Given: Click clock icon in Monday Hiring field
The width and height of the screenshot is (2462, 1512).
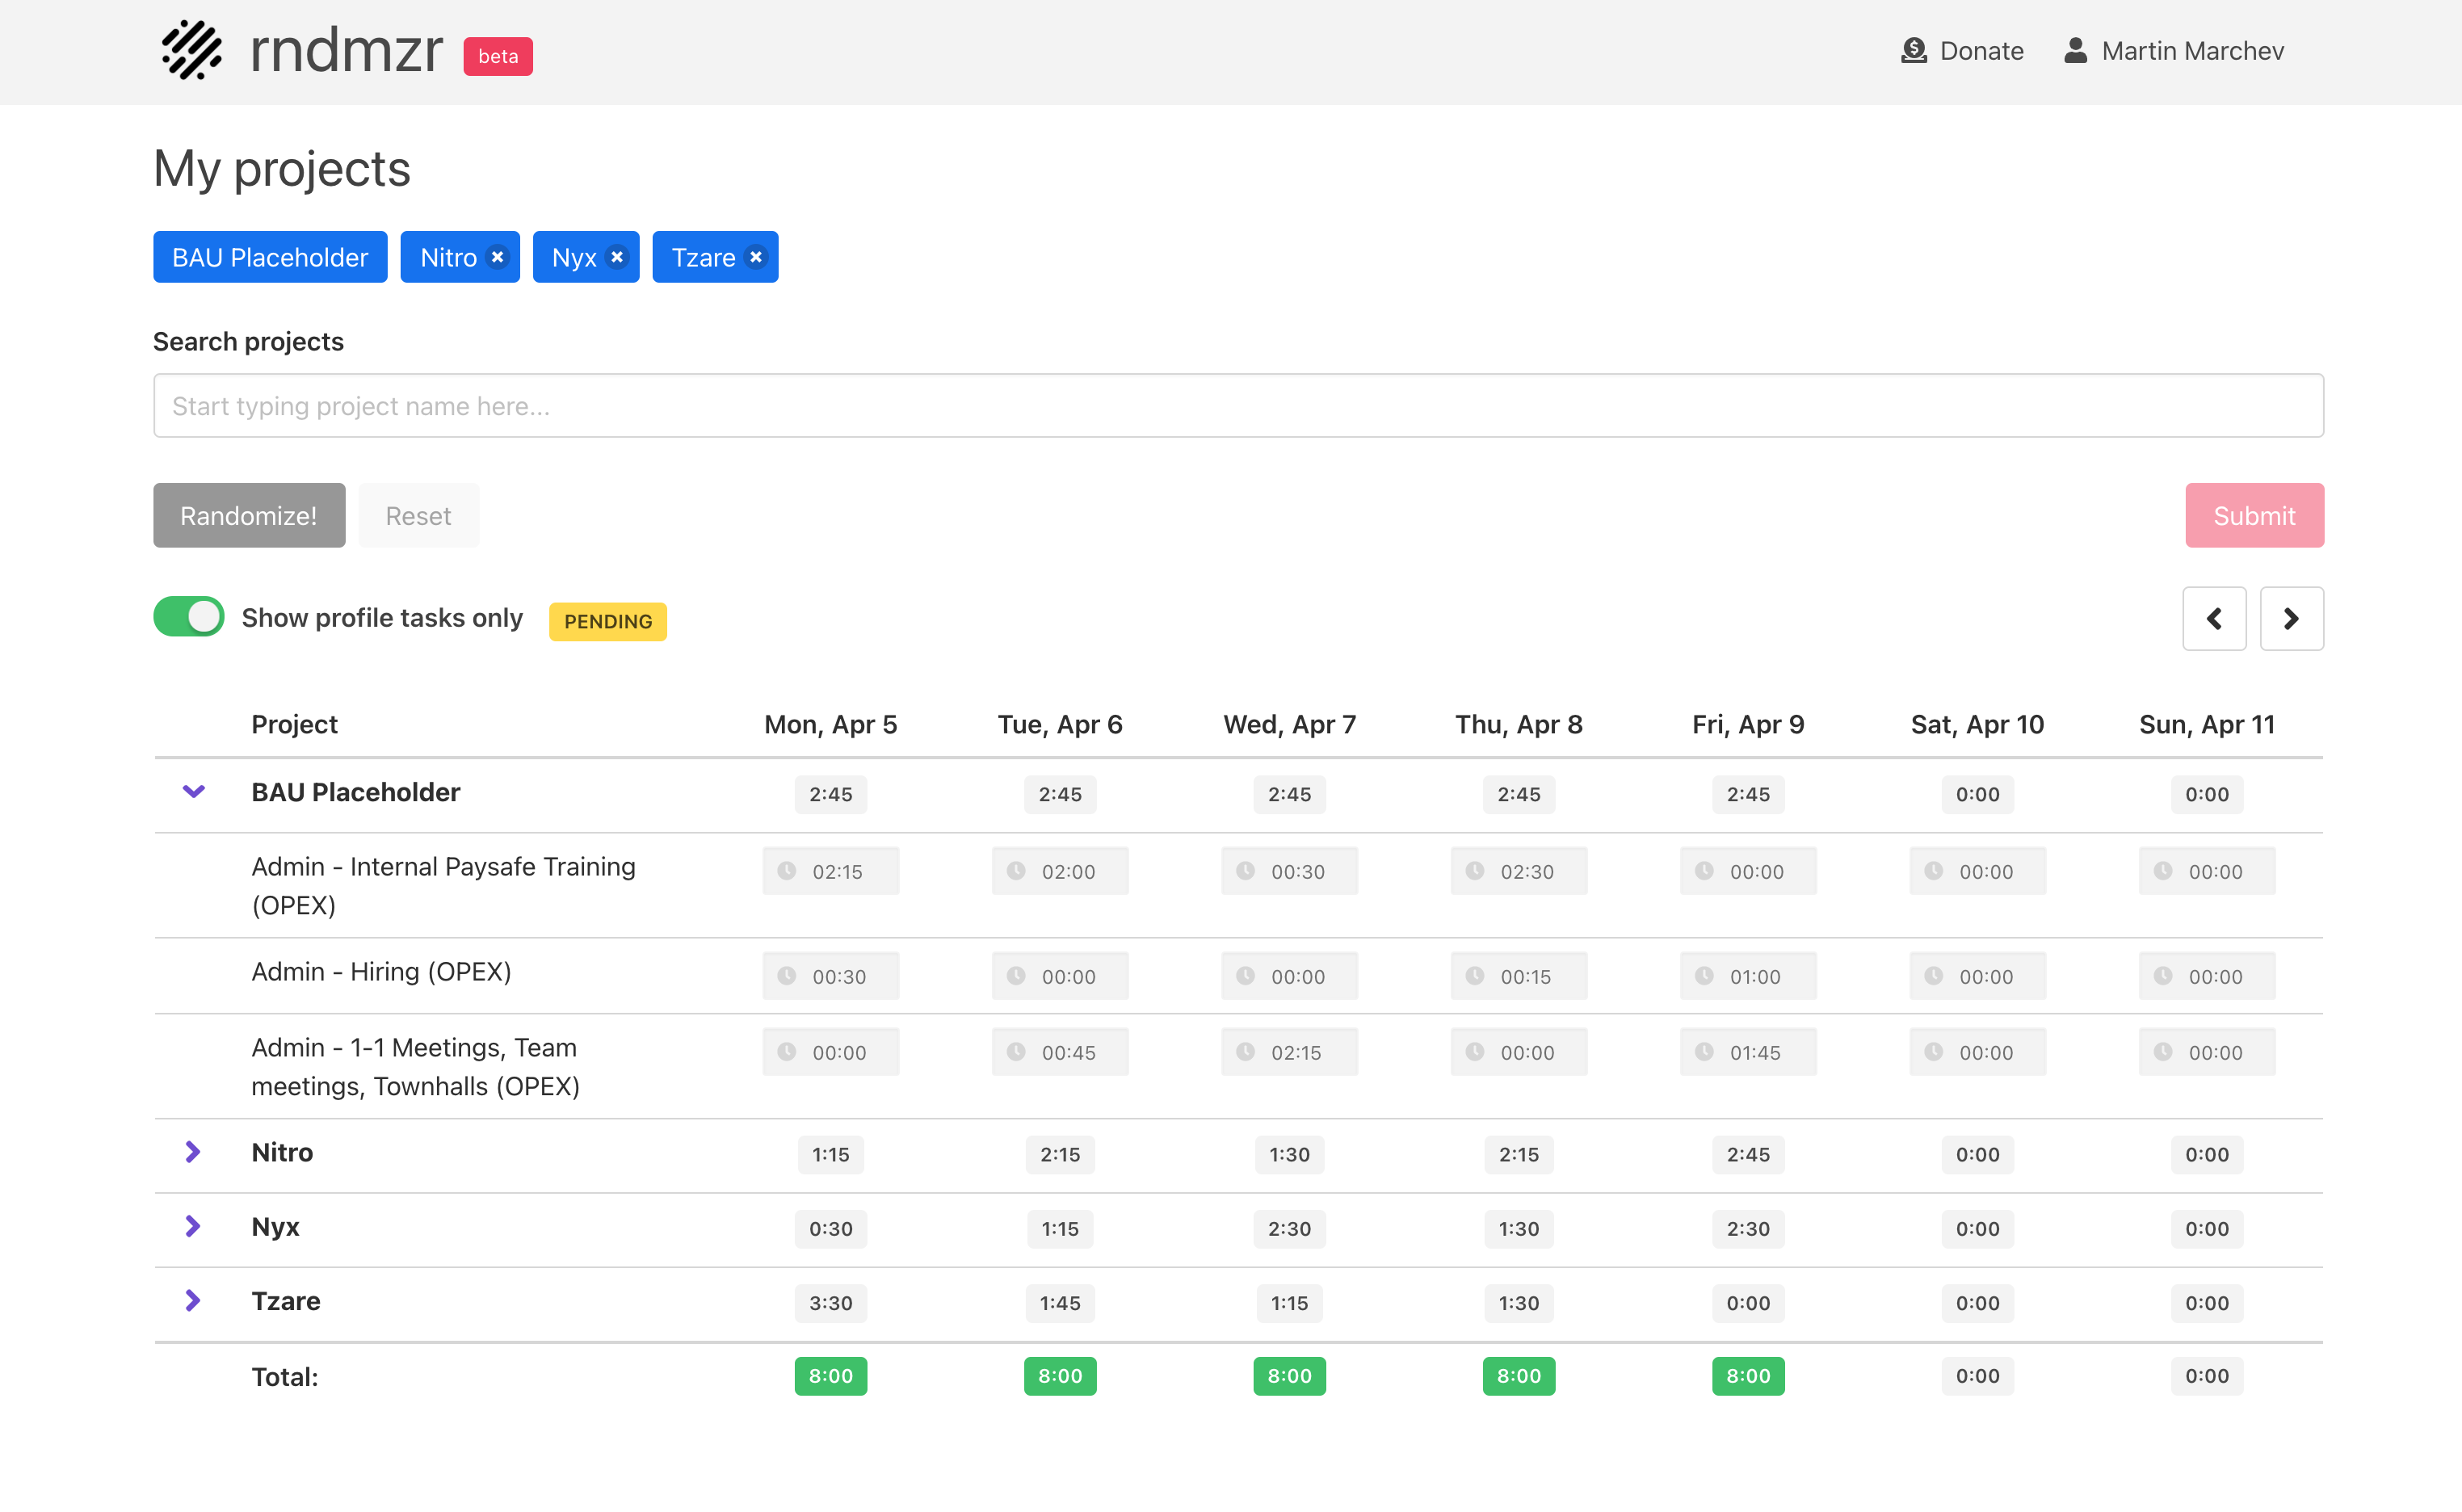Looking at the screenshot, I should point(787,976).
